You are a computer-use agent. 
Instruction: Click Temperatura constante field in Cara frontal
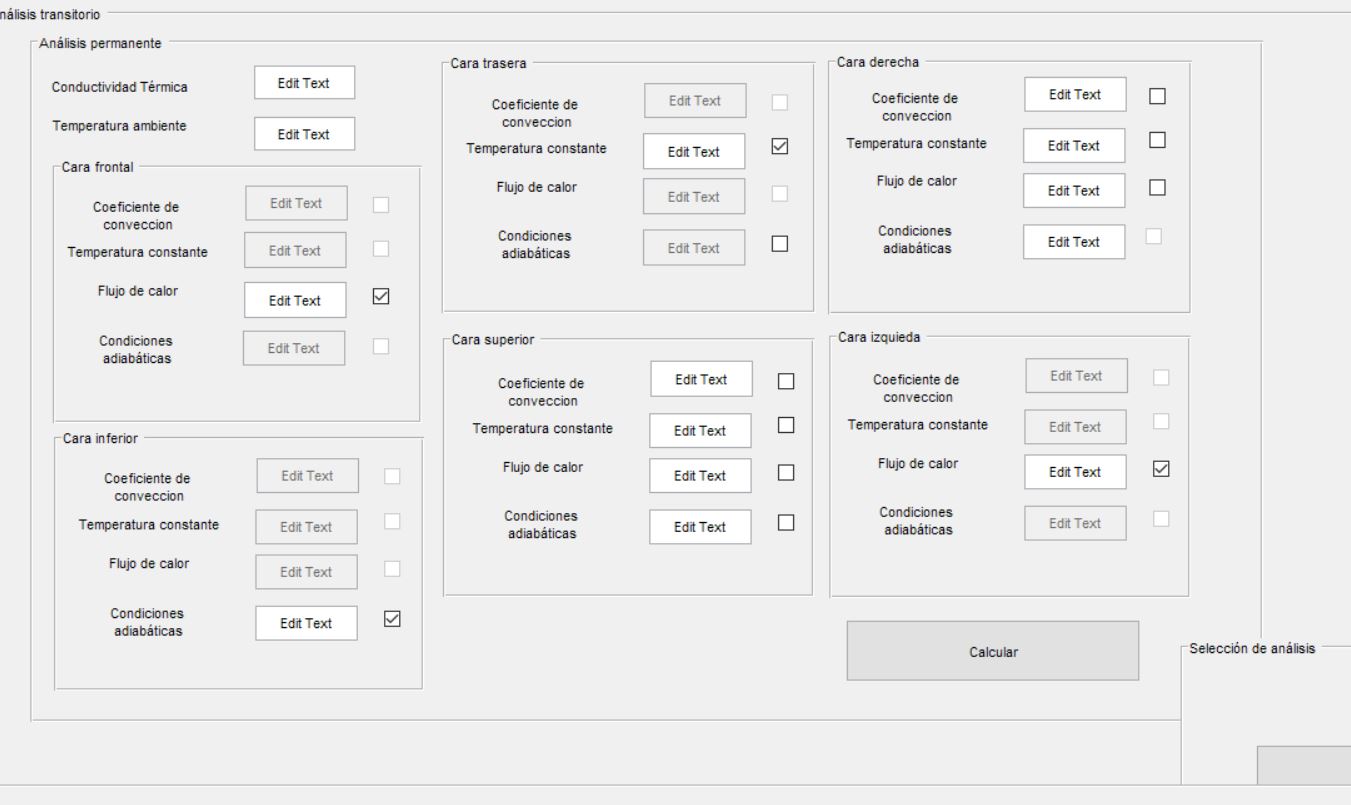295,251
